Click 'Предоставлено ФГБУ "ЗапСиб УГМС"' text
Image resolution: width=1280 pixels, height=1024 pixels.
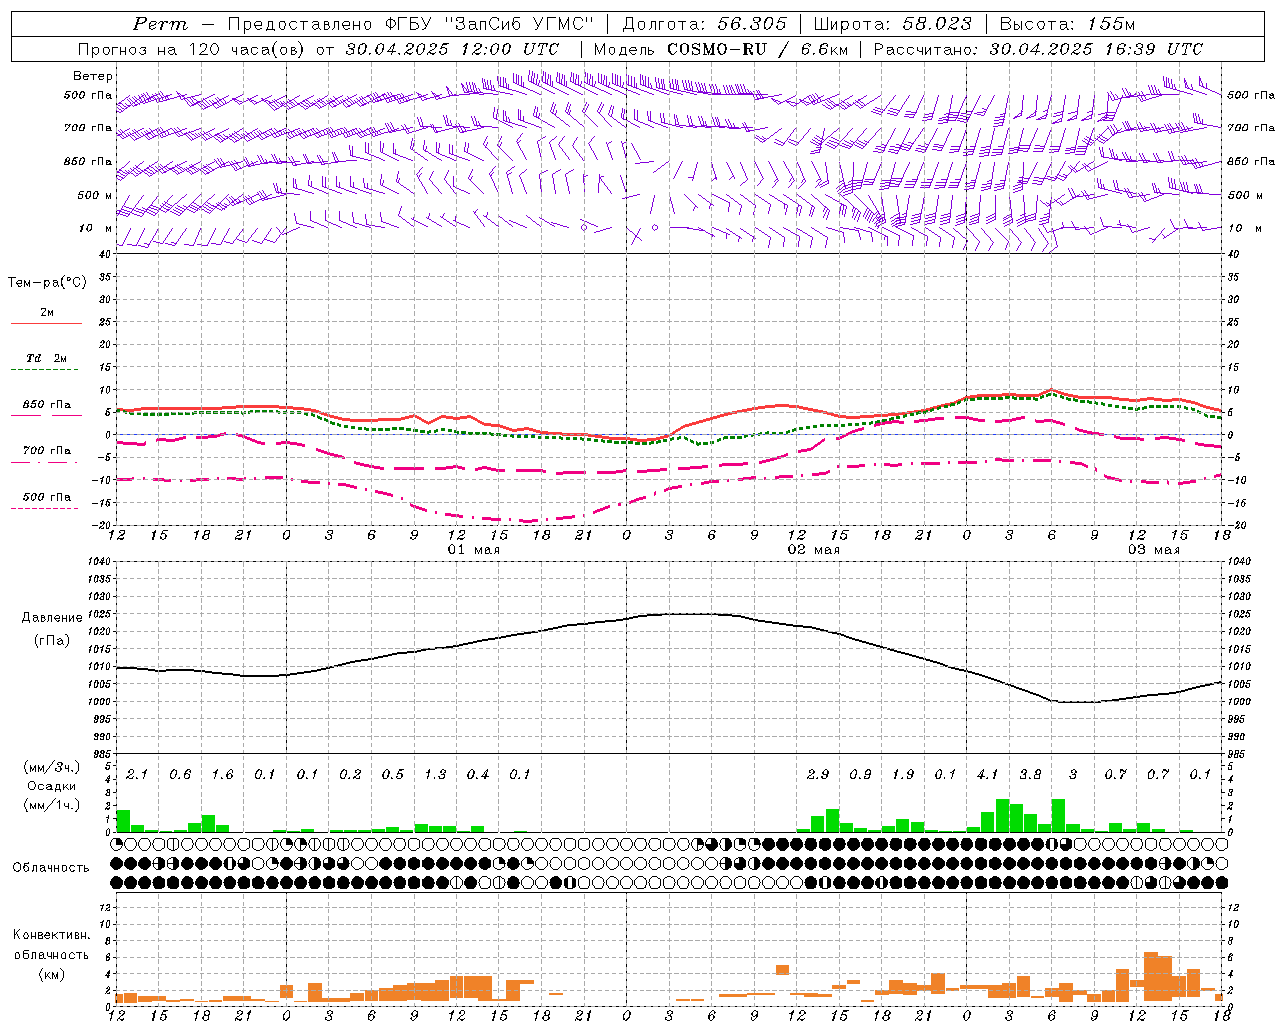click(x=411, y=24)
